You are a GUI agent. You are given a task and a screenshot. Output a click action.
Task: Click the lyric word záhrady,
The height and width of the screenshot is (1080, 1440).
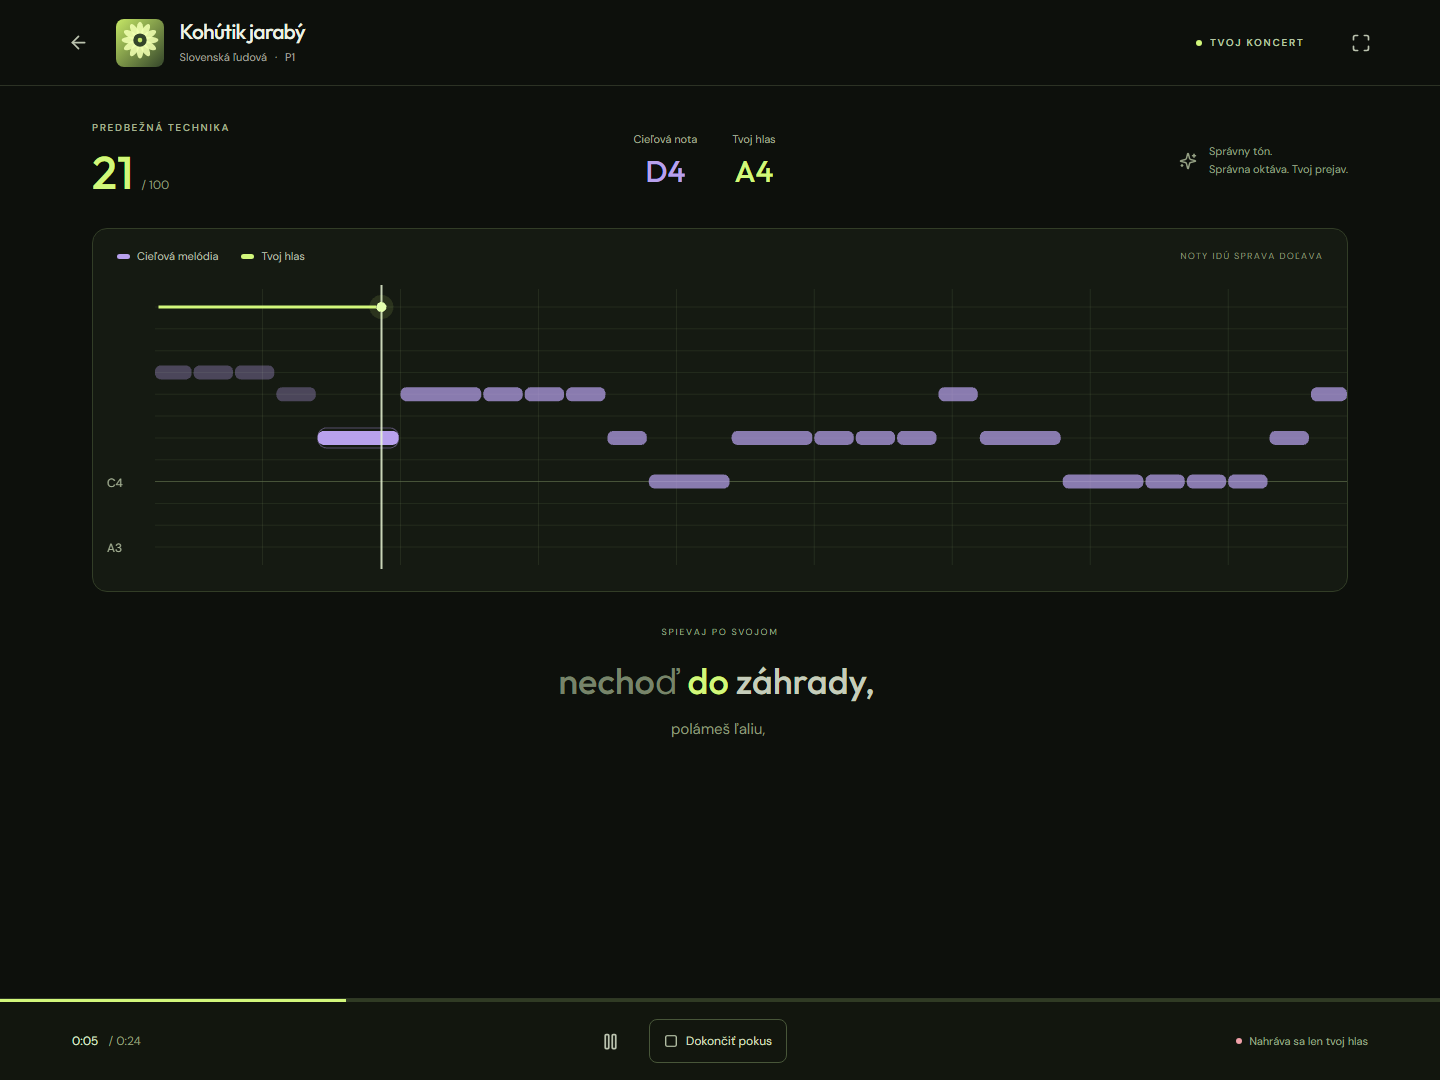[x=805, y=683]
